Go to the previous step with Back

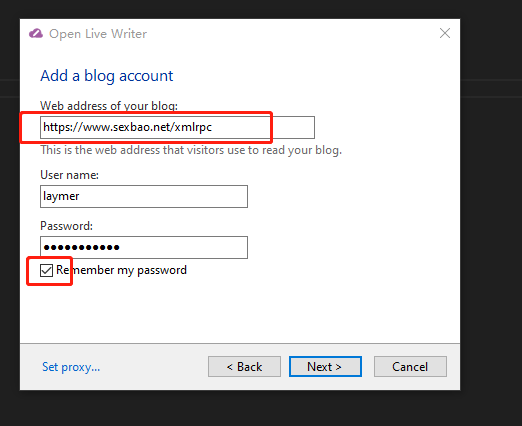(x=244, y=367)
